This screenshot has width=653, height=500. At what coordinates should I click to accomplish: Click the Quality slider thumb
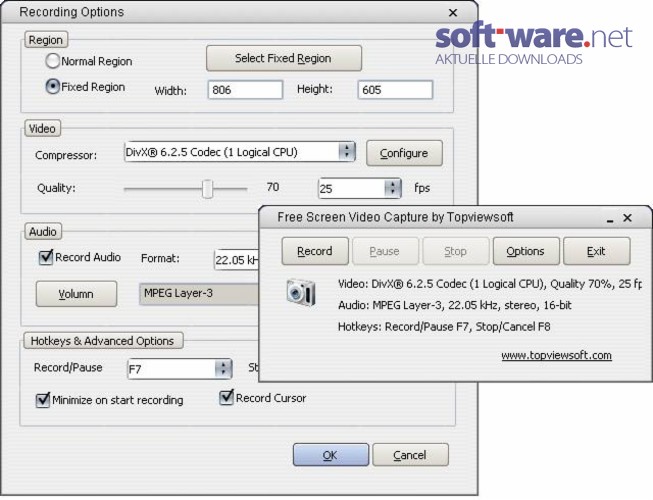[x=207, y=189]
